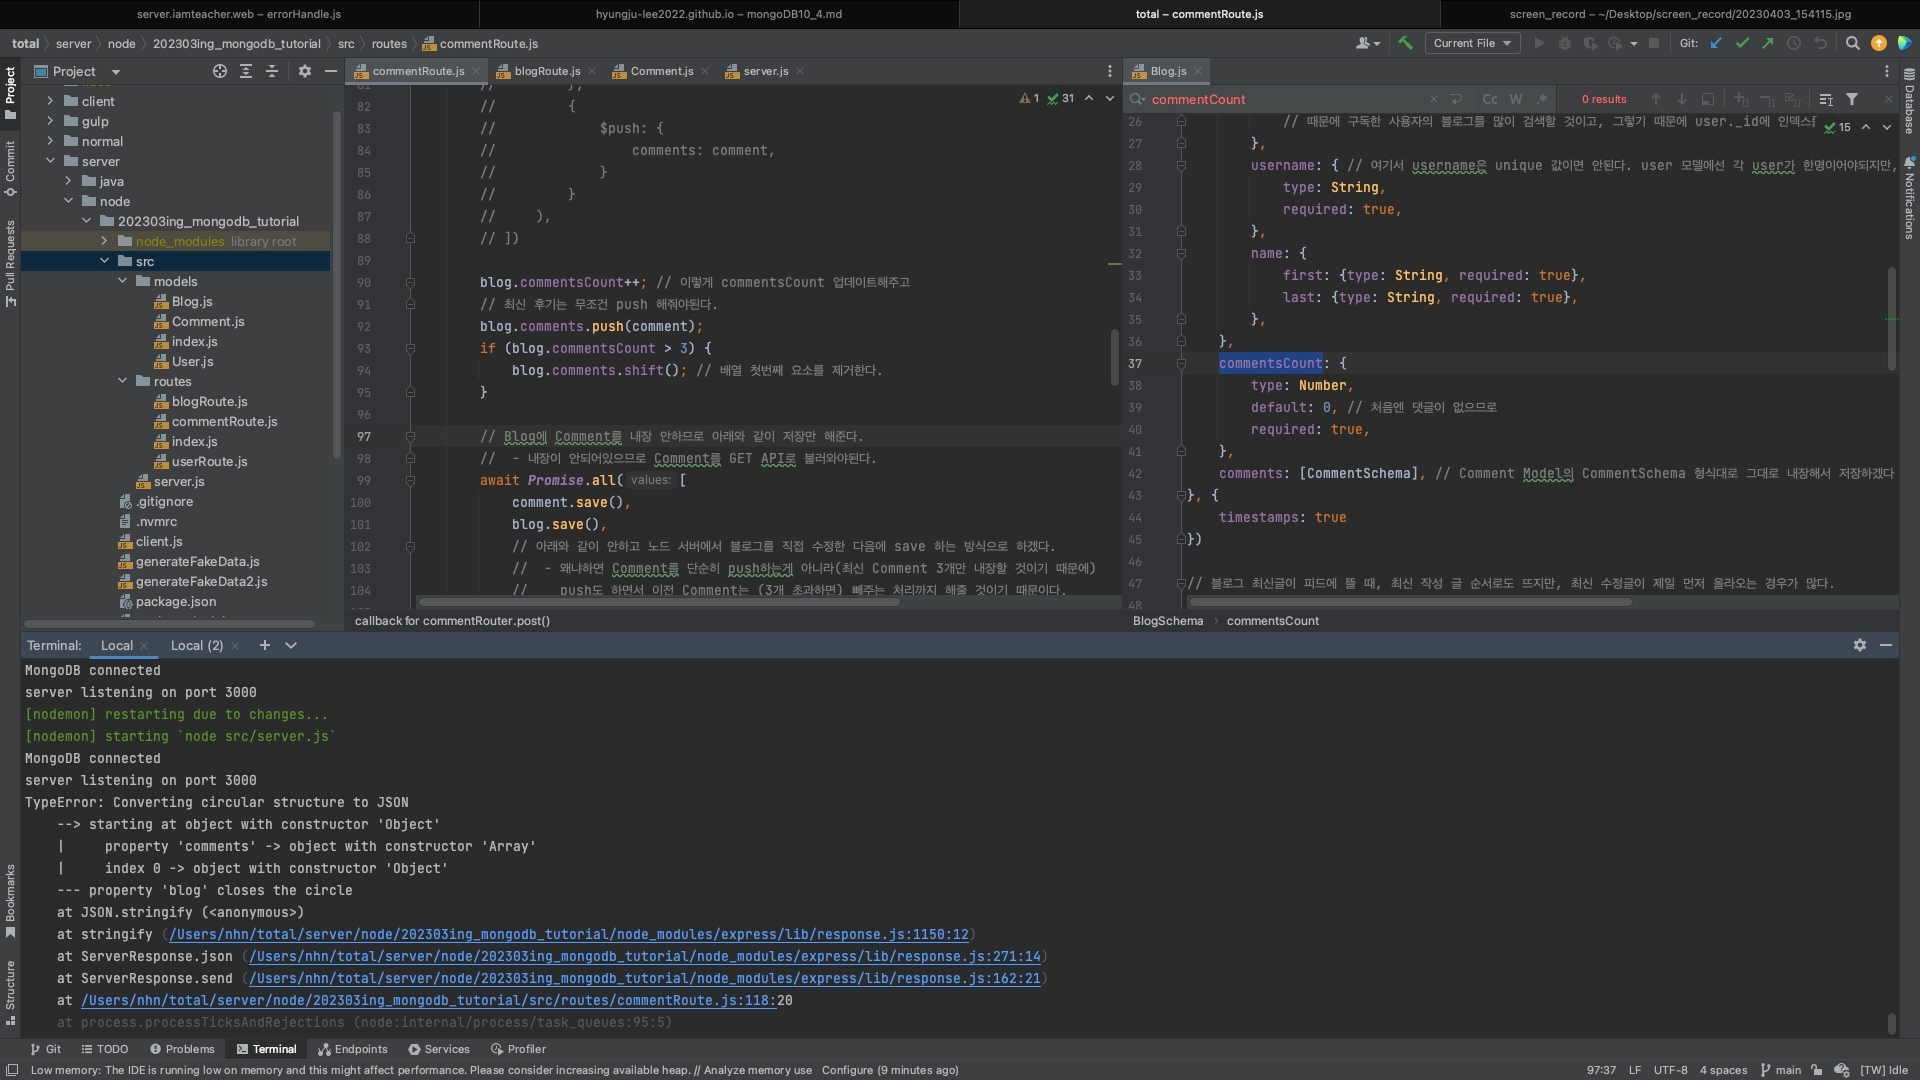The height and width of the screenshot is (1080, 1920).
Task: Toggle Regex search option
Action: coord(1542,99)
